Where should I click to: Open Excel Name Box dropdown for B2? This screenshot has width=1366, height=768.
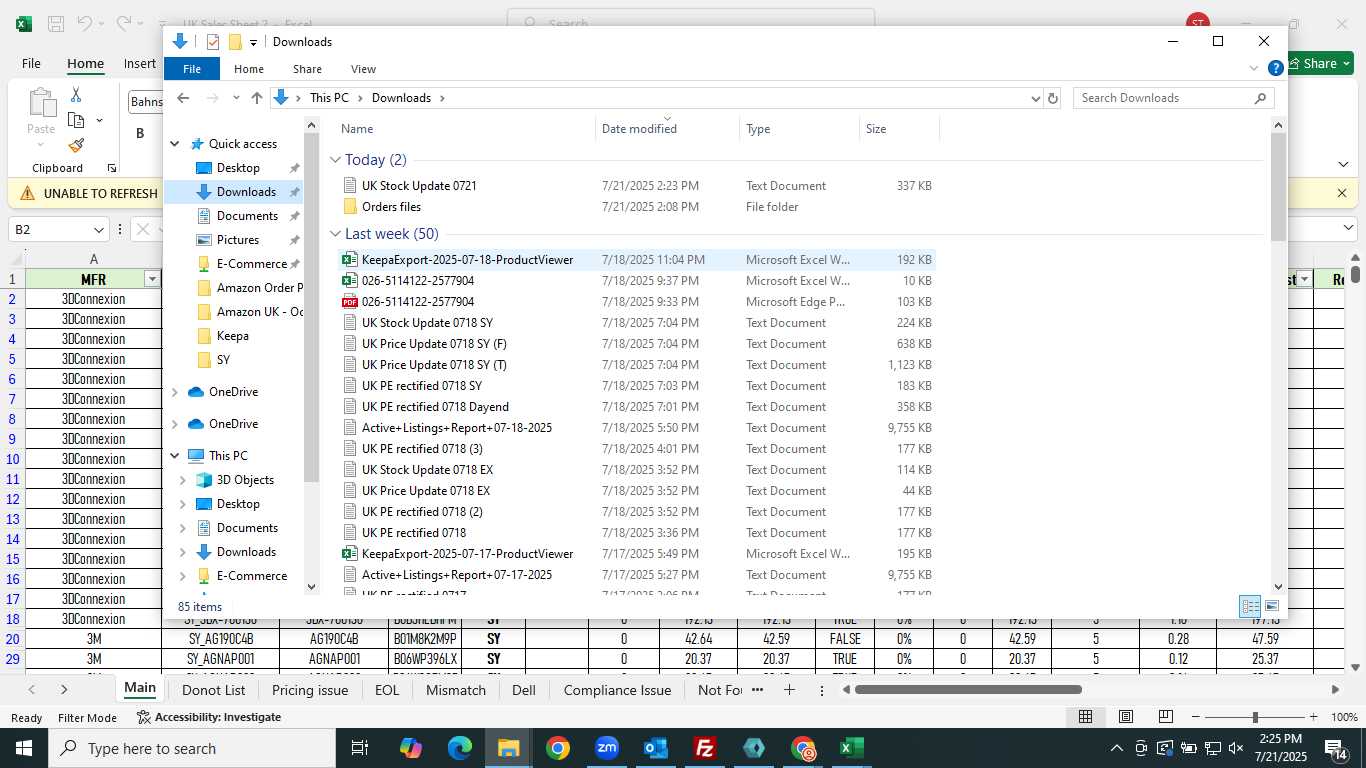(98, 229)
